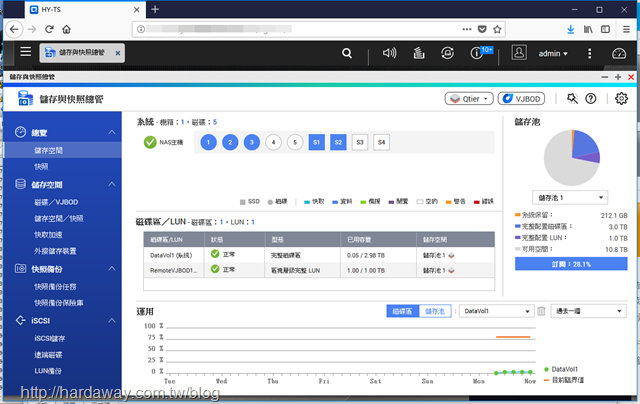This screenshot has width=640, height=404.
Task: Open the storage manager tools wrench icon
Action: 572,99
